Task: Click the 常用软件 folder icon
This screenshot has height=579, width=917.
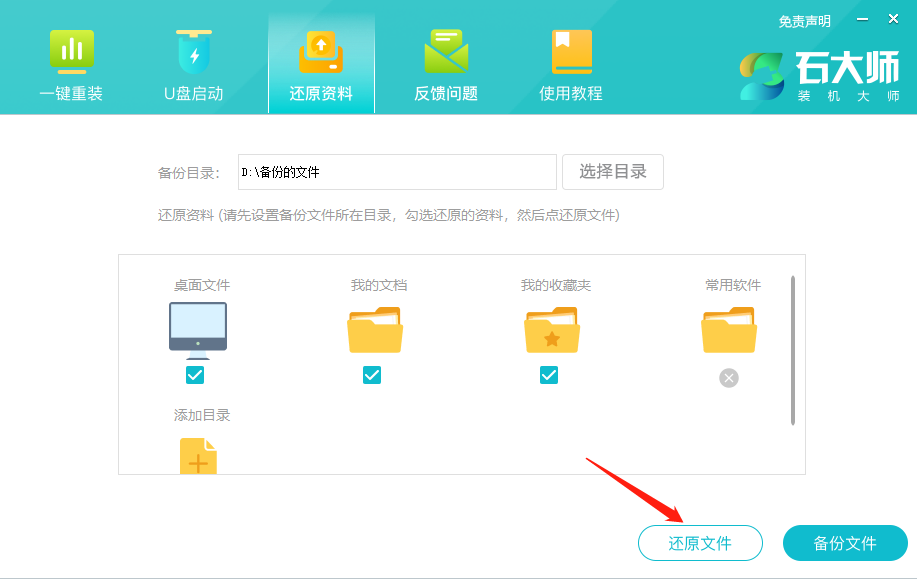Action: point(729,330)
